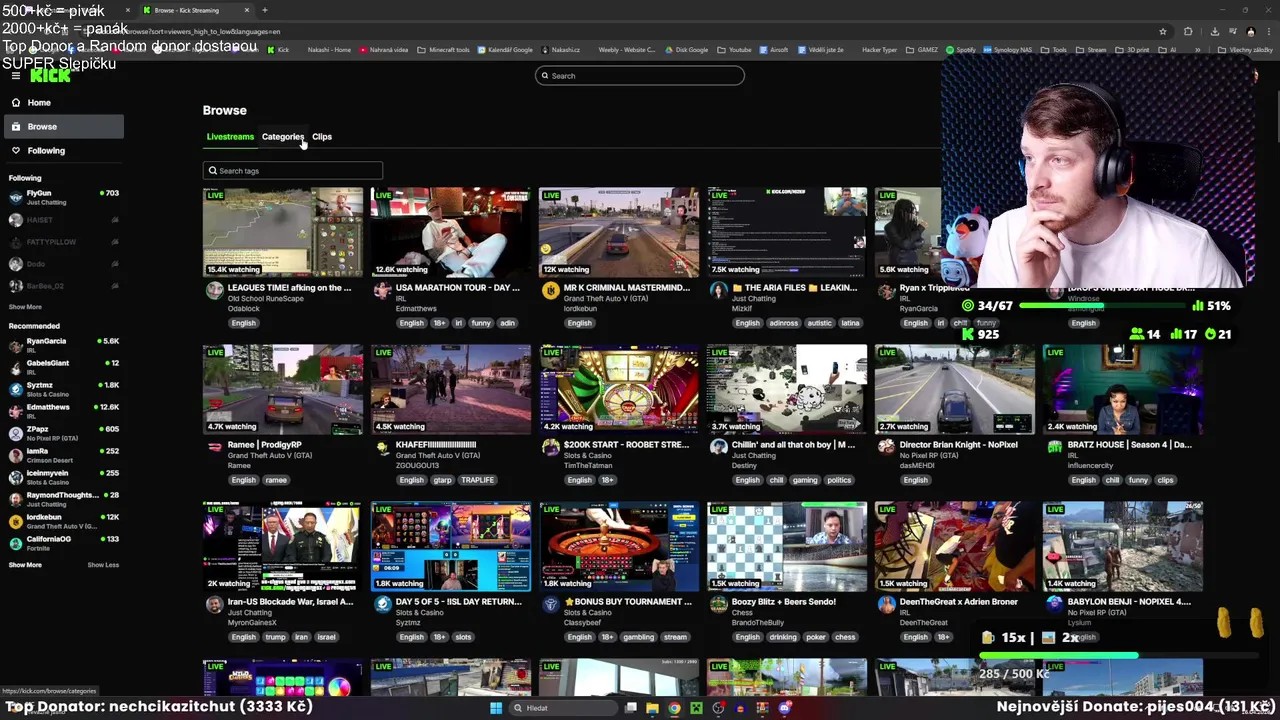Open $200K START ROOBET stream title
Viewport: 1280px width, 720px height.
coord(627,444)
